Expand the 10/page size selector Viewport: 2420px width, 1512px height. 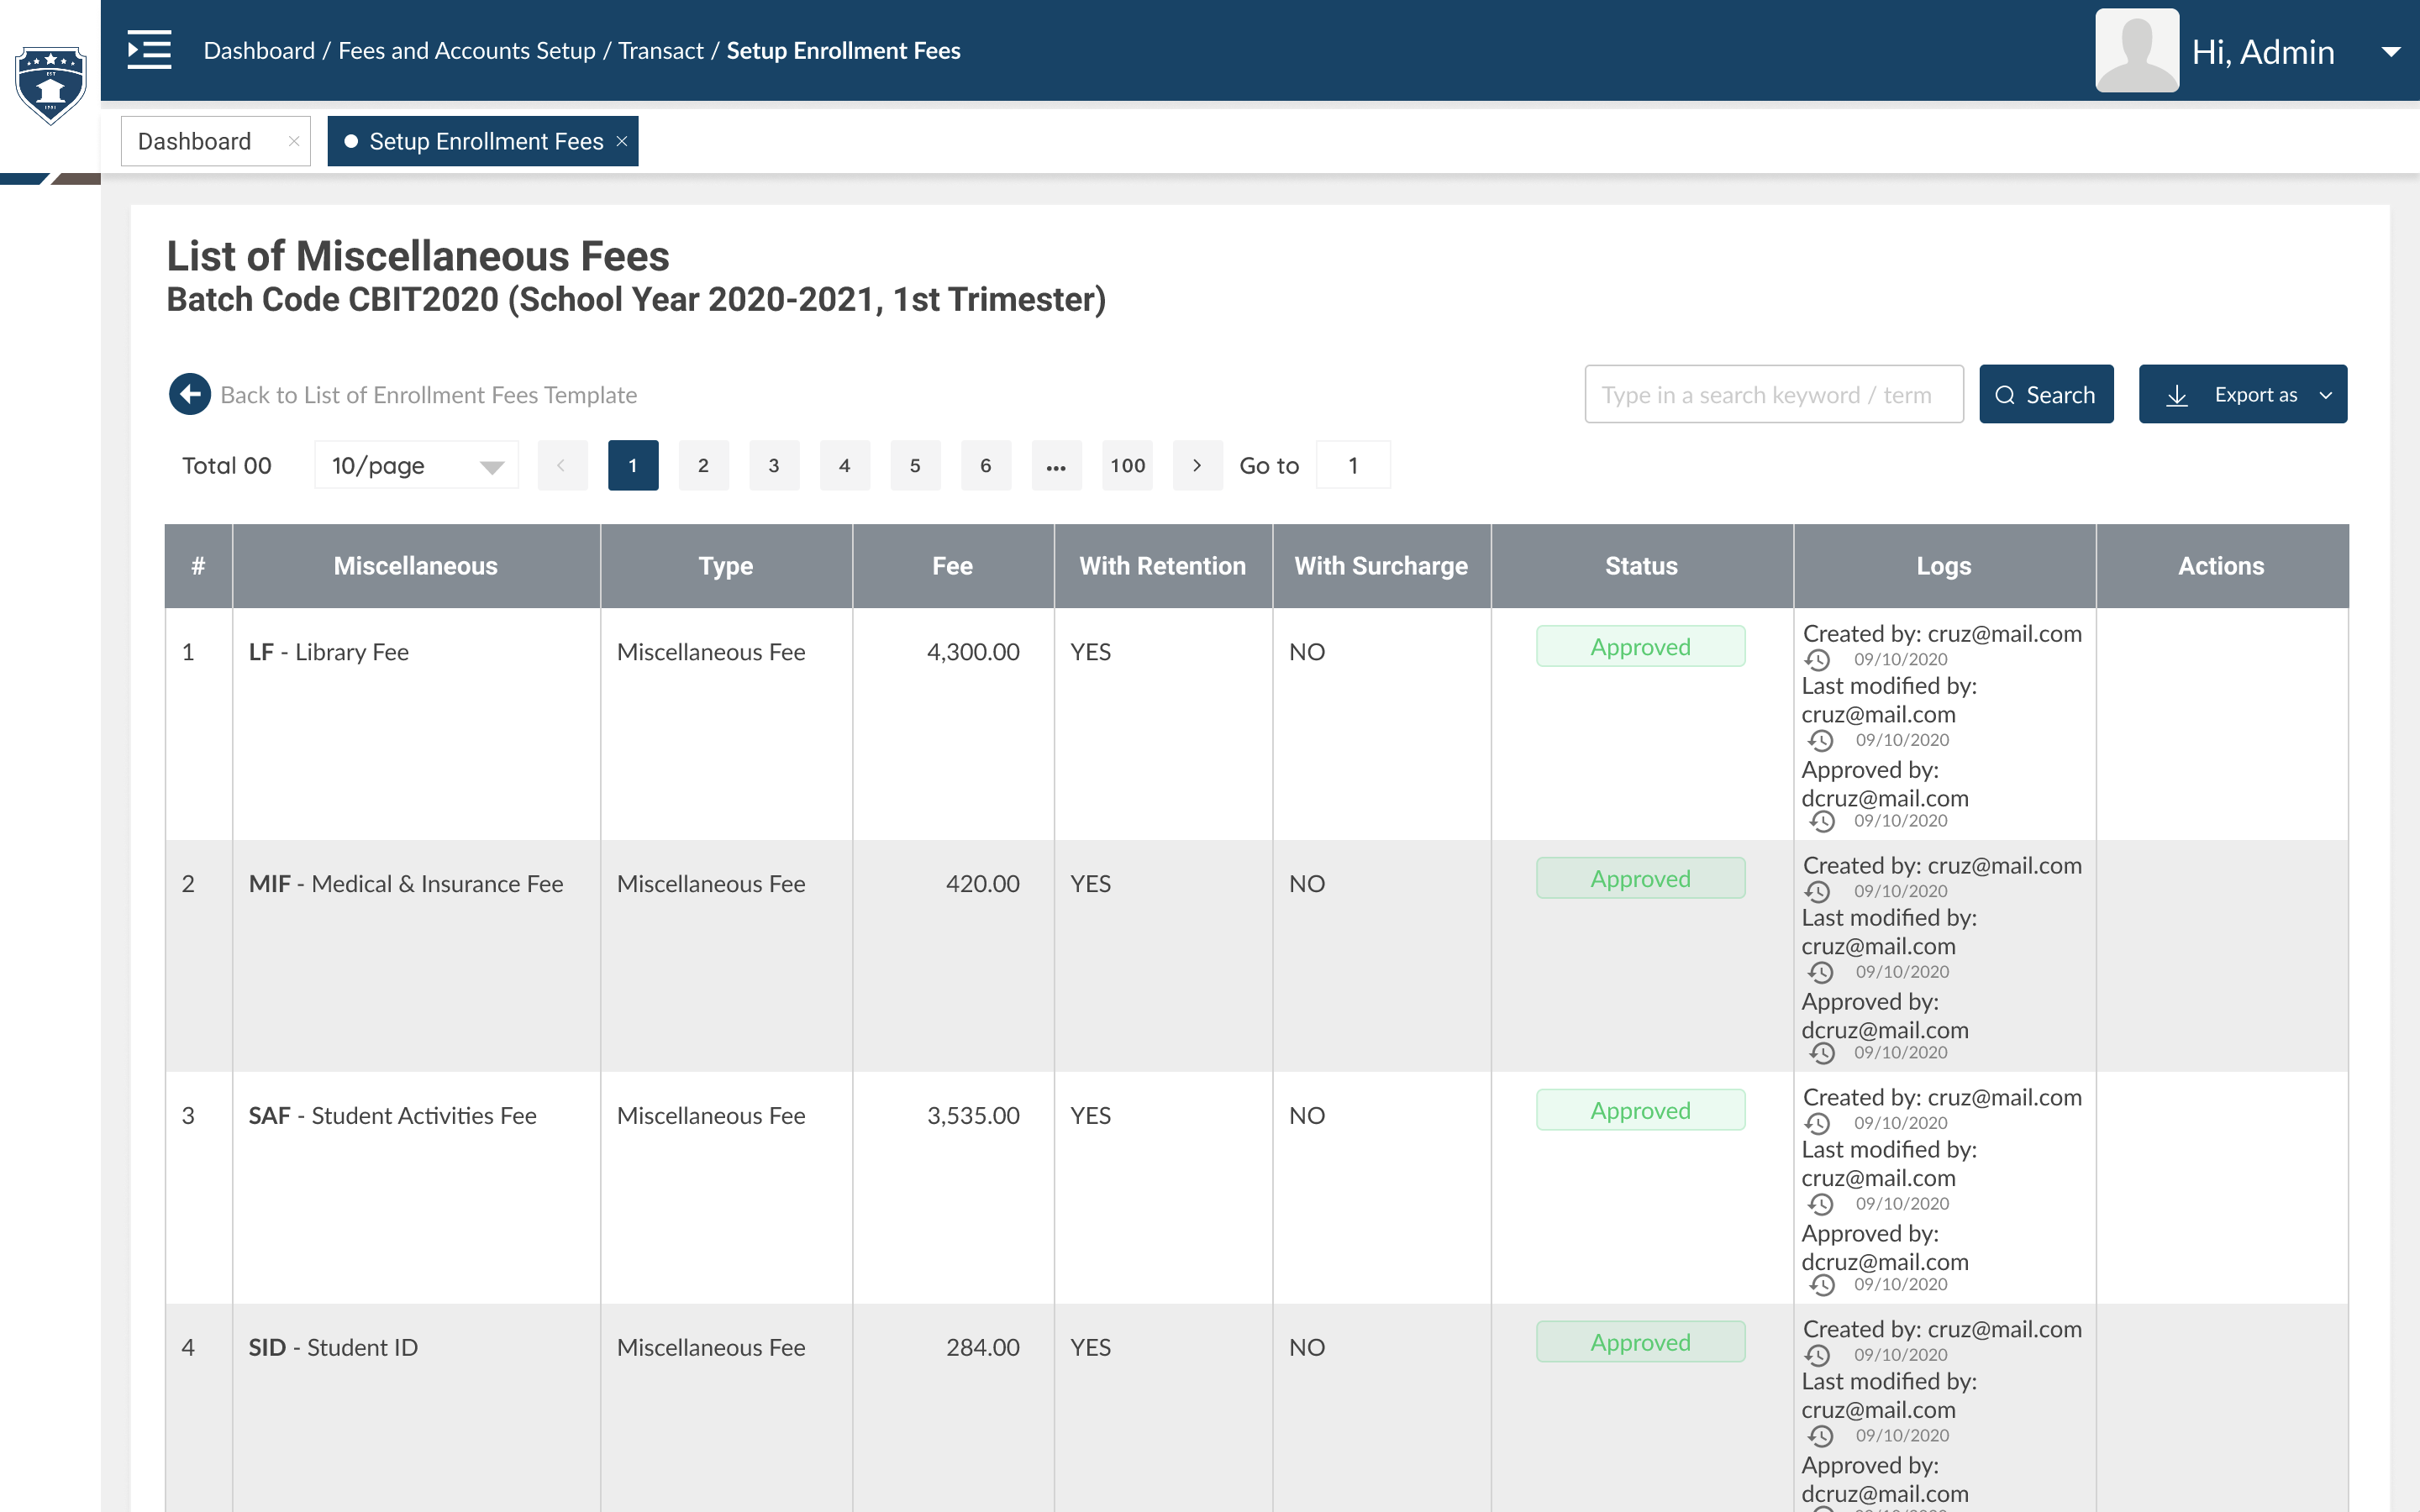(x=416, y=465)
